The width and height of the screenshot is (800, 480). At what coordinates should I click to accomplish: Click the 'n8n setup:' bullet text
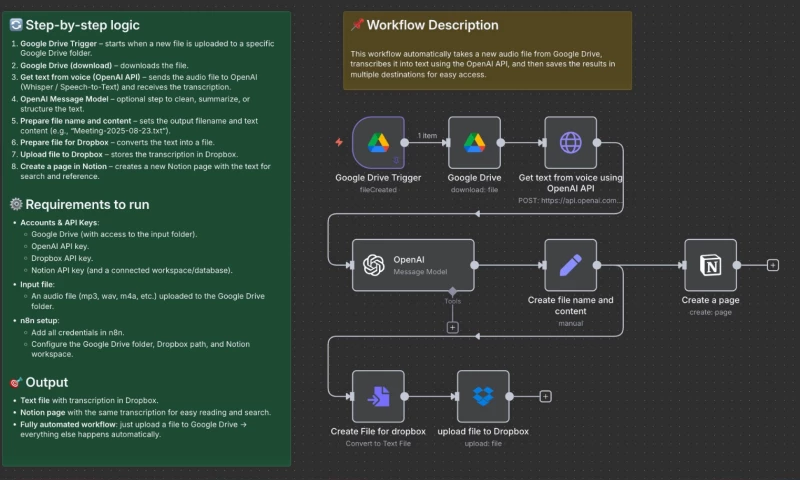40,320
